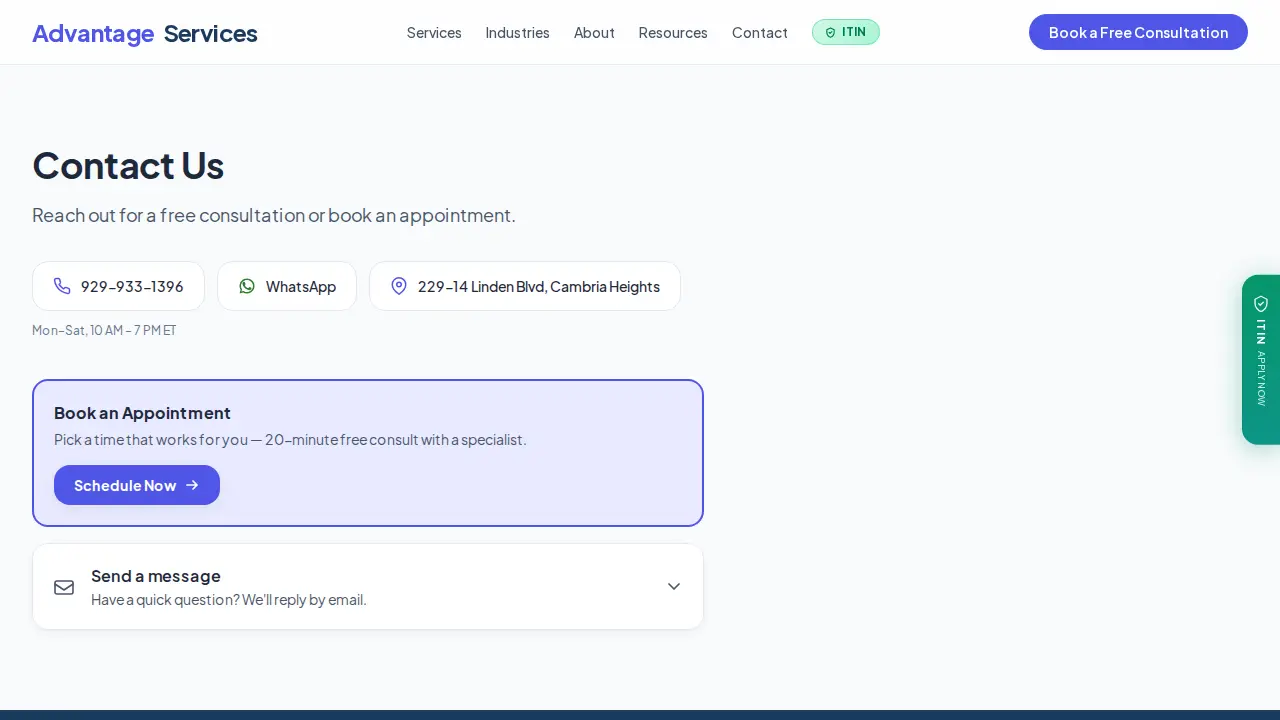The height and width of the screenshot is (720, 1280).
Task: Call the 929-933-1396 phone number
Action: (x=118, y=286)
